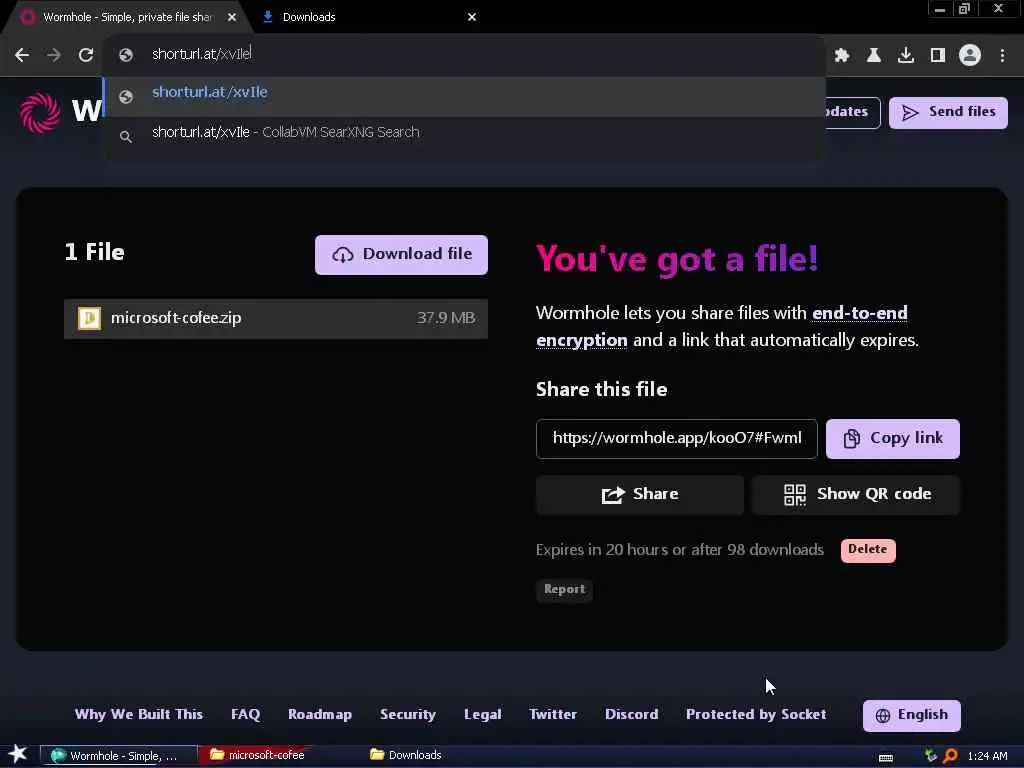
Task: Open the FAQ footer link
Action: [x=246, y=714]
